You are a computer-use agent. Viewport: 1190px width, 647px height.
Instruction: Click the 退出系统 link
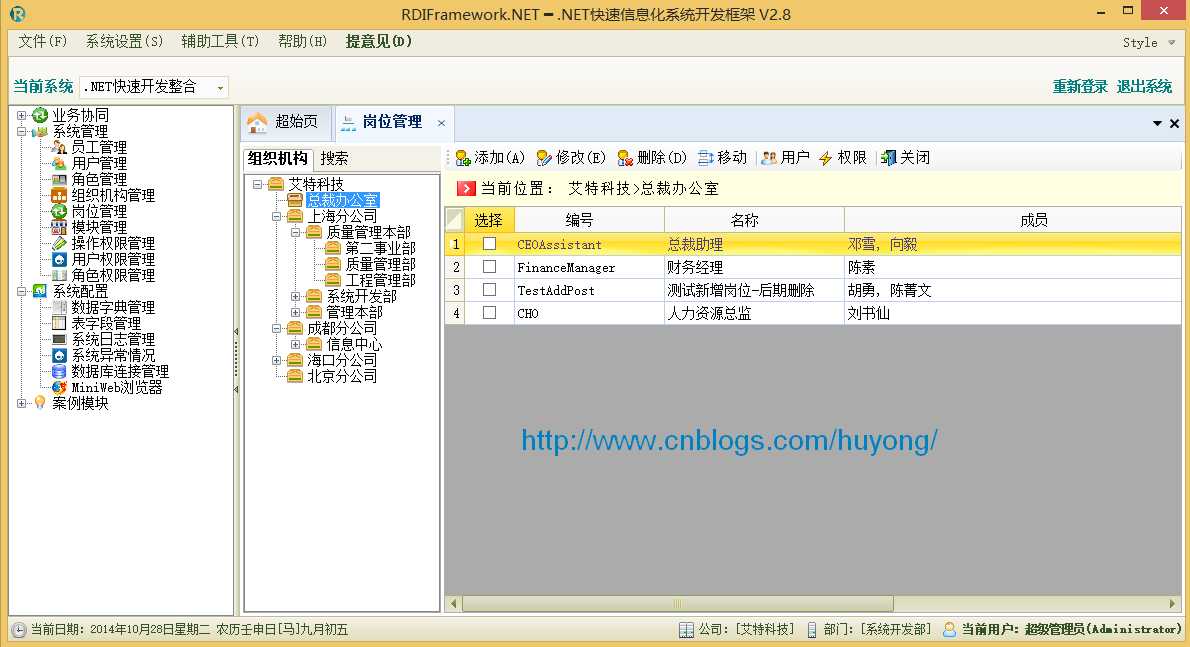coord(1144,86)
